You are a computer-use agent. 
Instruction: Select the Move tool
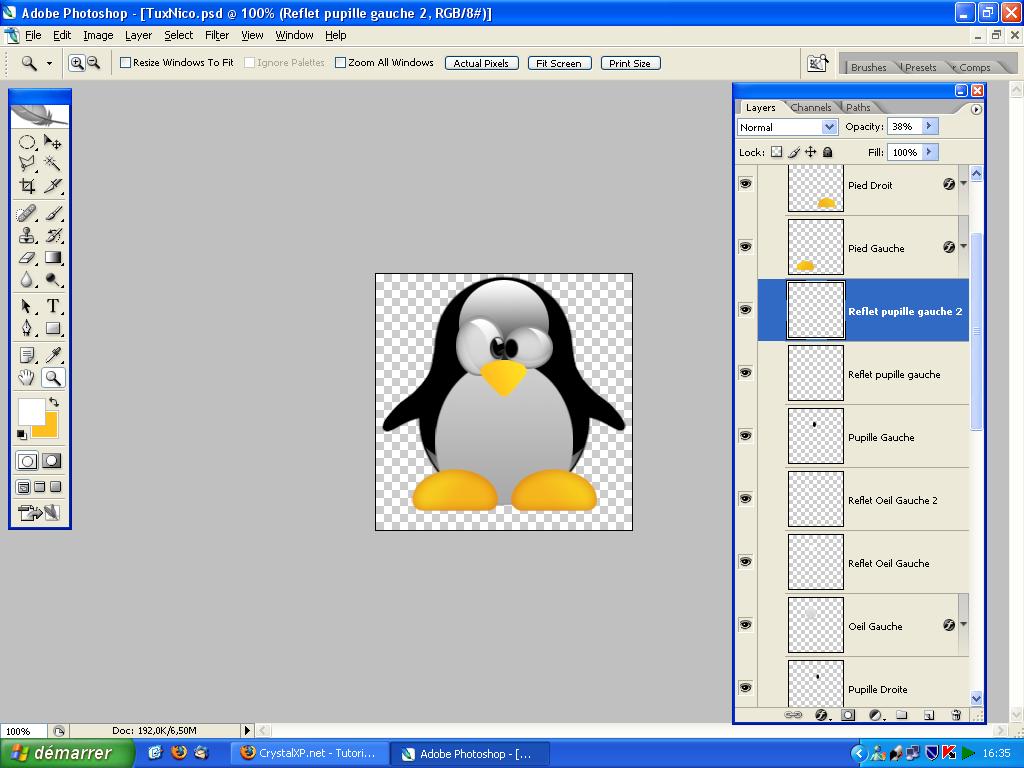click(52, 142)
